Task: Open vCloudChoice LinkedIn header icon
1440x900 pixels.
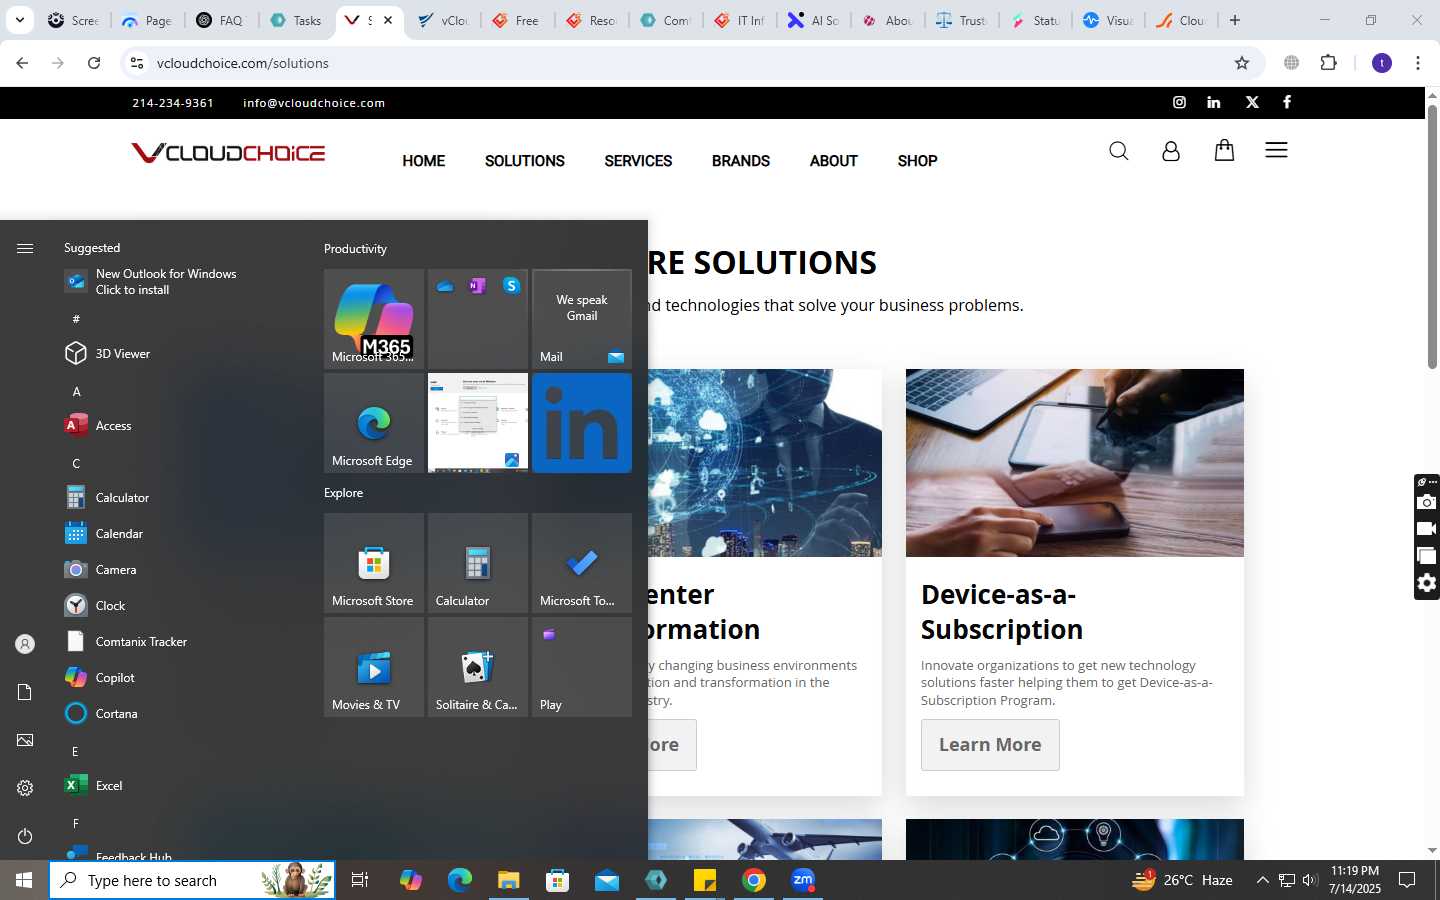Action: coord(1214,102)
